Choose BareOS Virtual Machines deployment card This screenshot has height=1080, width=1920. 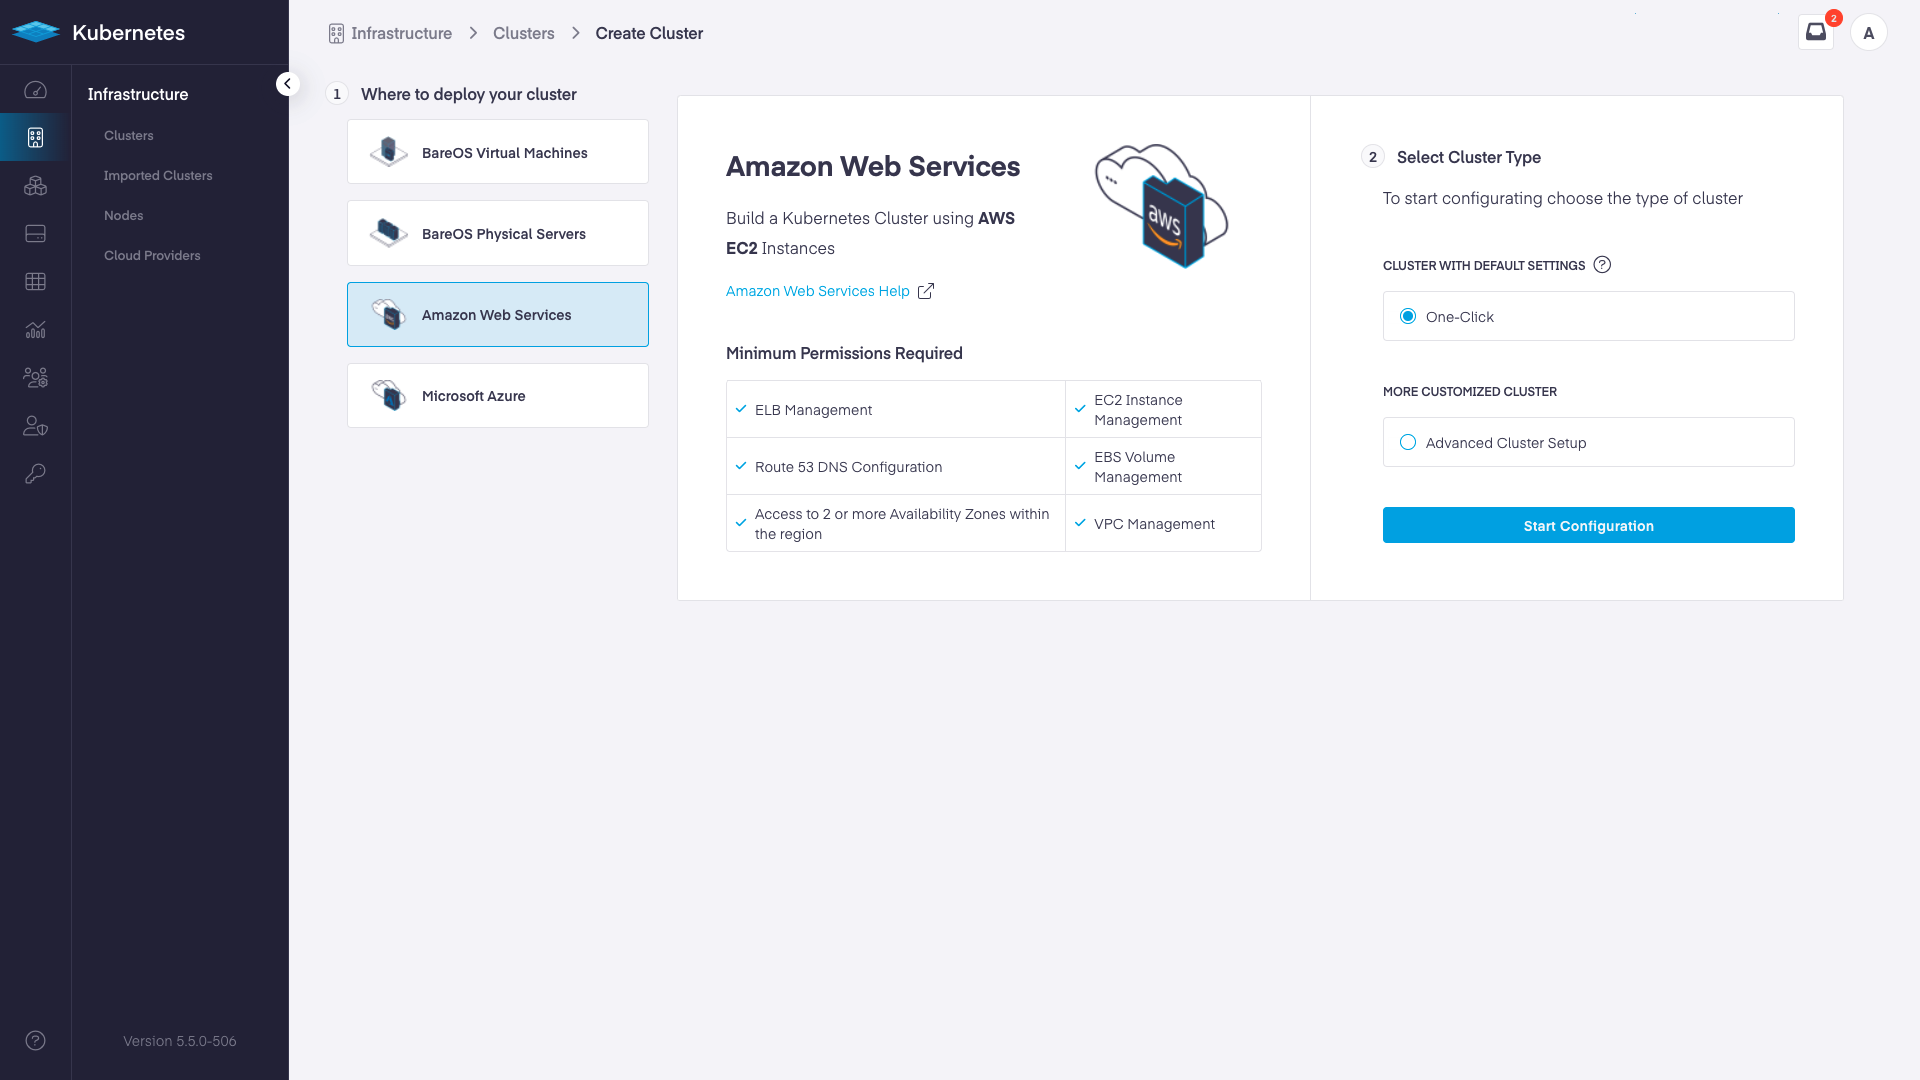click(497, 152)
